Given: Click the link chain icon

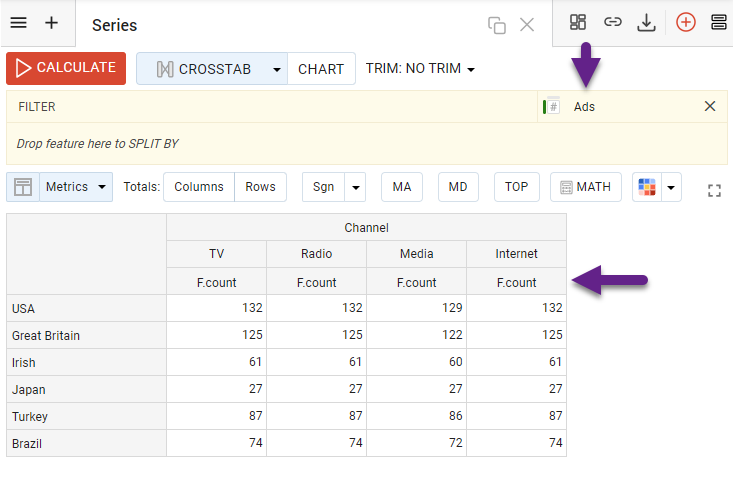Looking at the screenshot, I should click(x=612, y=23).
